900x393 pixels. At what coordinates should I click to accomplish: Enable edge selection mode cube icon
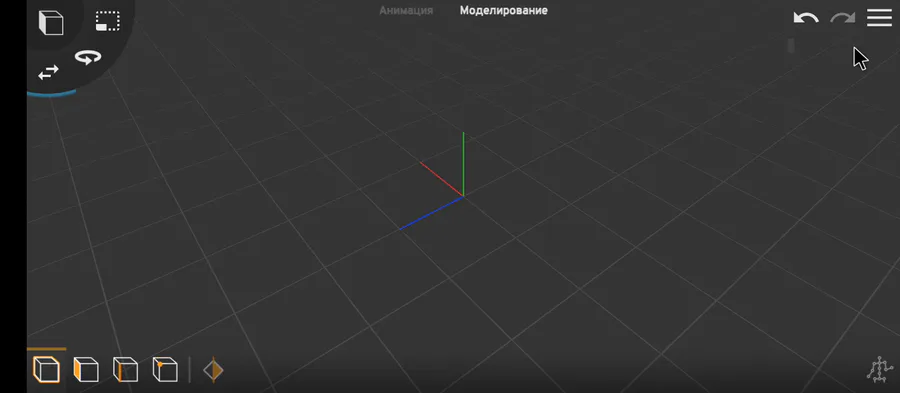click(125, 369)
